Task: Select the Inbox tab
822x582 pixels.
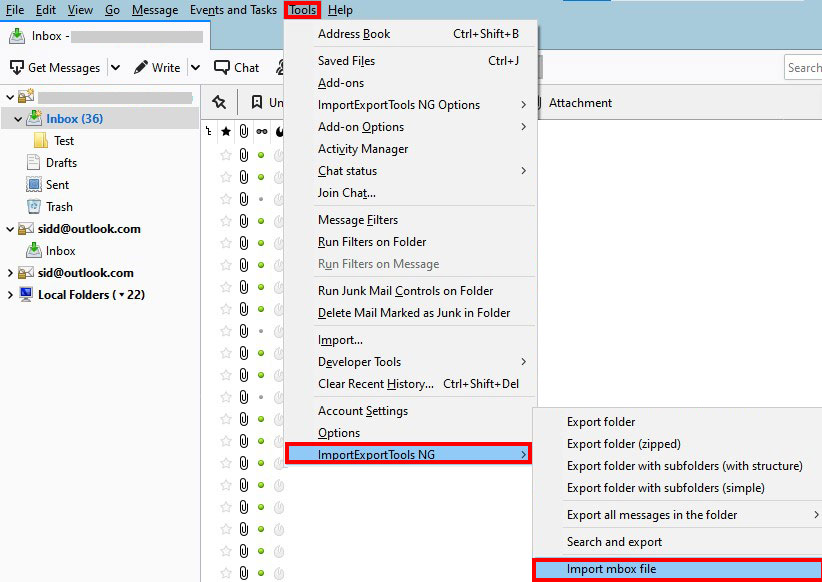Action: click(105, 36)
